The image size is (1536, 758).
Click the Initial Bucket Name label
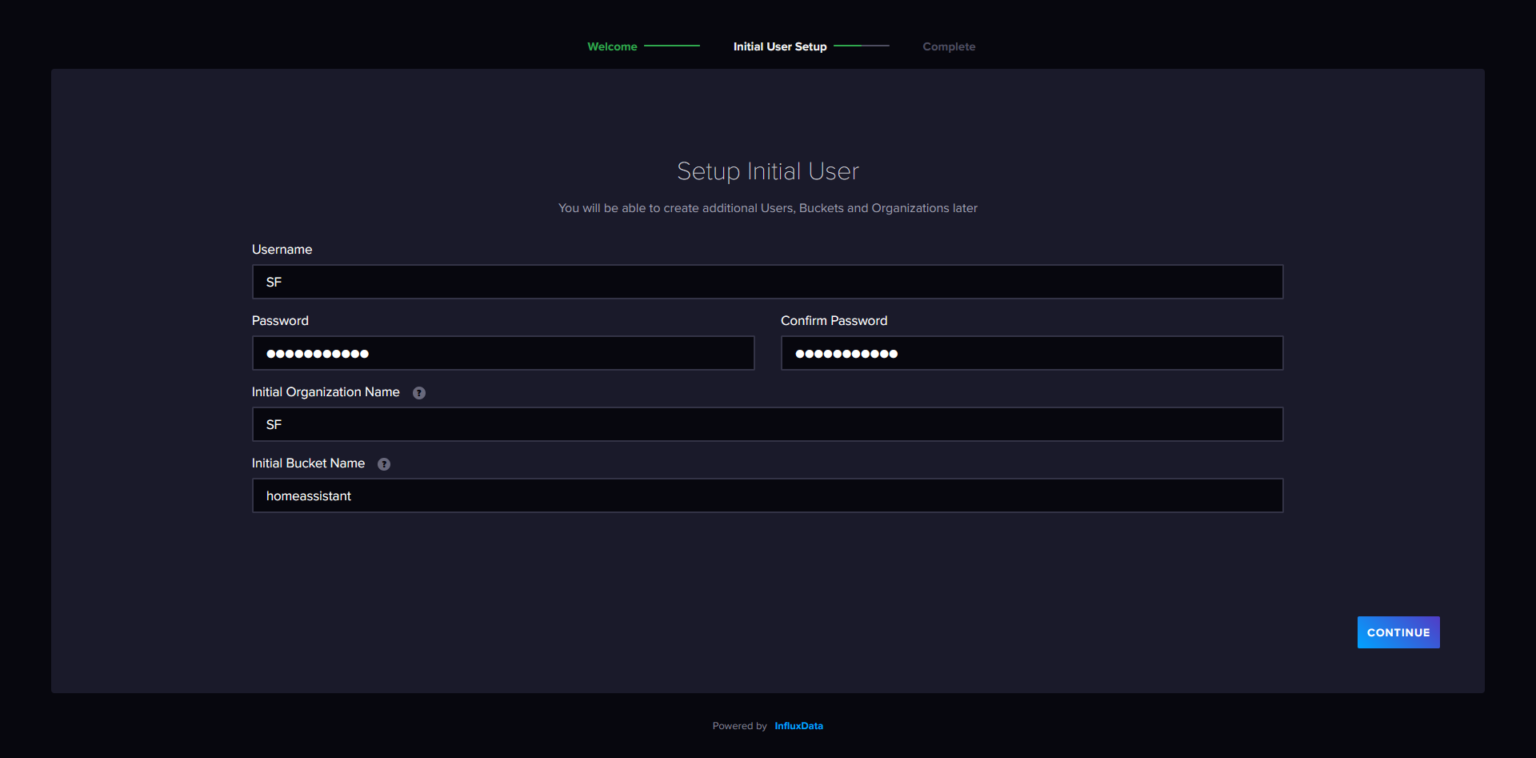point(308,463)
